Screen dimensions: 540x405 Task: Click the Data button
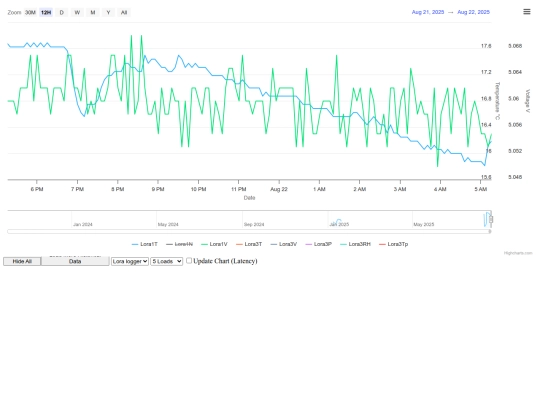click(75, 261)
